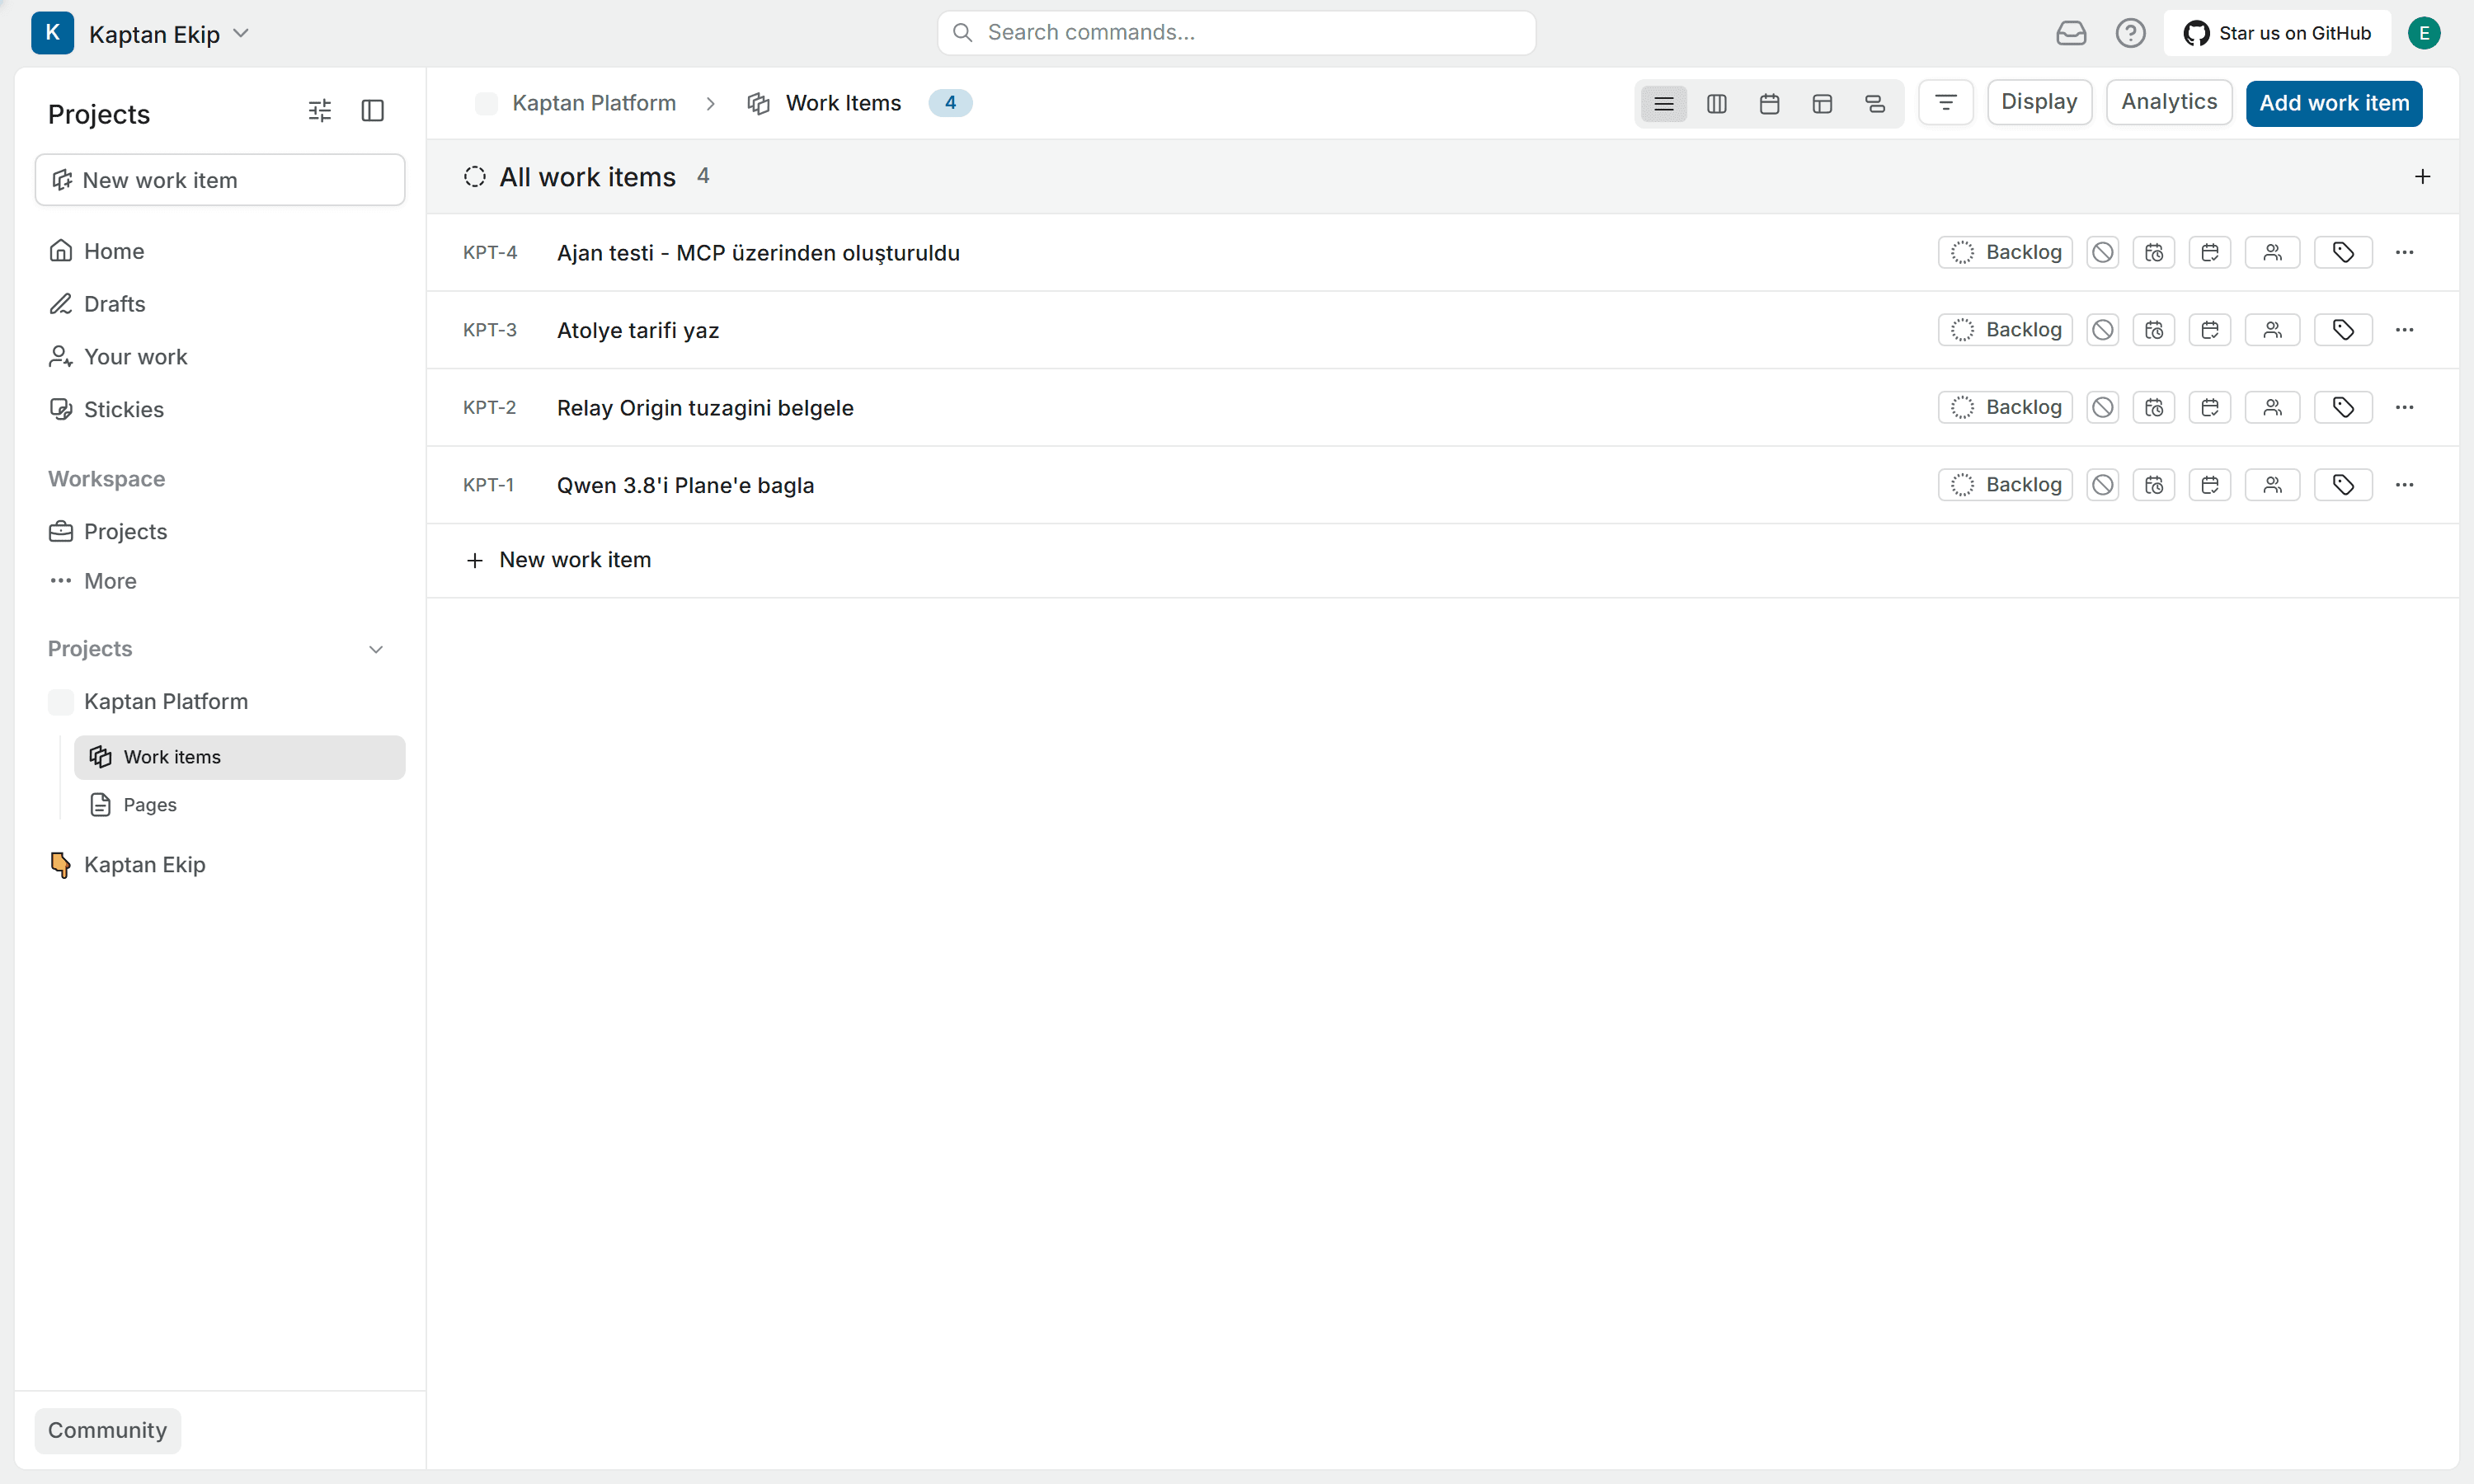2474x1484 pixels.
Task: Click Community button at bottom
Action: tap(107, 1430)
